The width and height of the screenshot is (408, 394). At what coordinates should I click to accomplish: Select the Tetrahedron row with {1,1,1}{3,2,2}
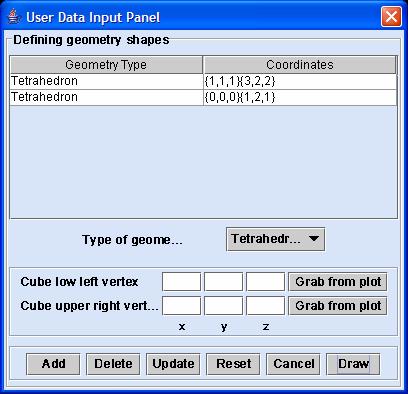[x=204, y=81]
